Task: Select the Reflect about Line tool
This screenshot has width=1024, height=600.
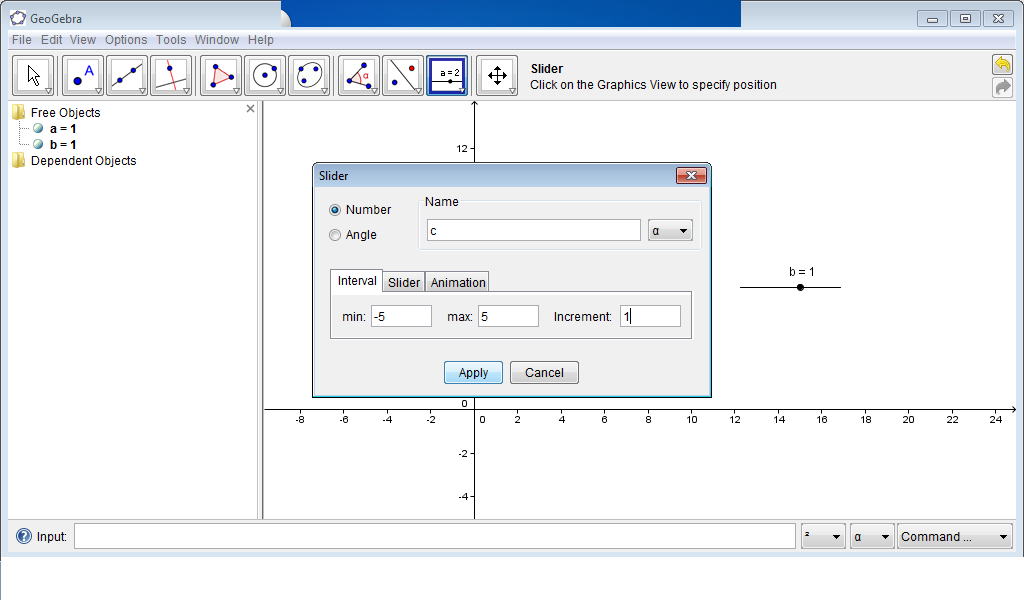Action: 403,76
